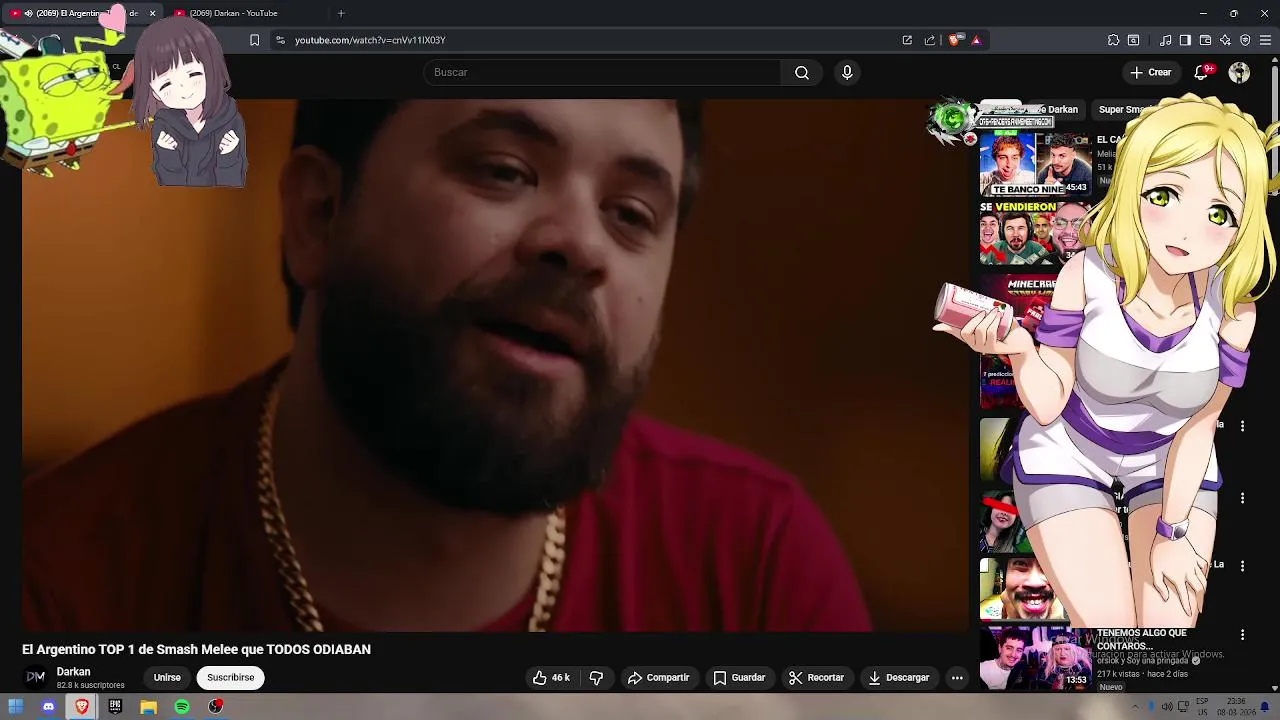The width and height of the screenshot is (1280, 720).
Task: Close the active YouTube tab
Action: (x=152, y=13)
